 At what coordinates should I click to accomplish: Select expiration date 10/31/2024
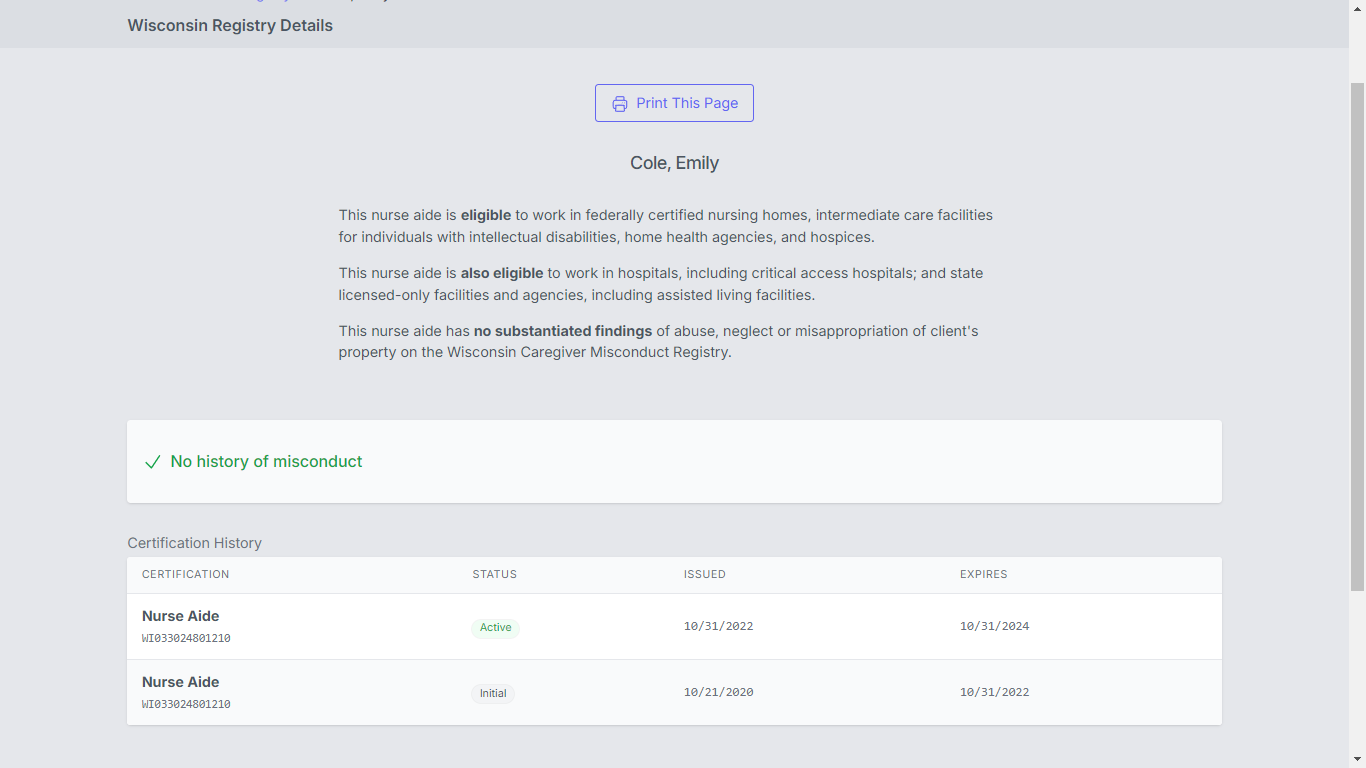click(x=995, y=627)
